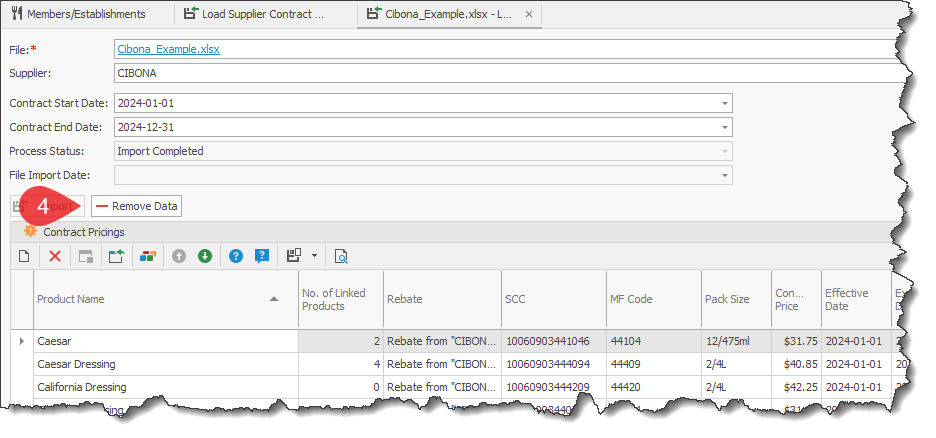Click the gray up arrow icon
The height and width of the screenshot is (438, 936).
pyautogui.click(x=179, y=256)
